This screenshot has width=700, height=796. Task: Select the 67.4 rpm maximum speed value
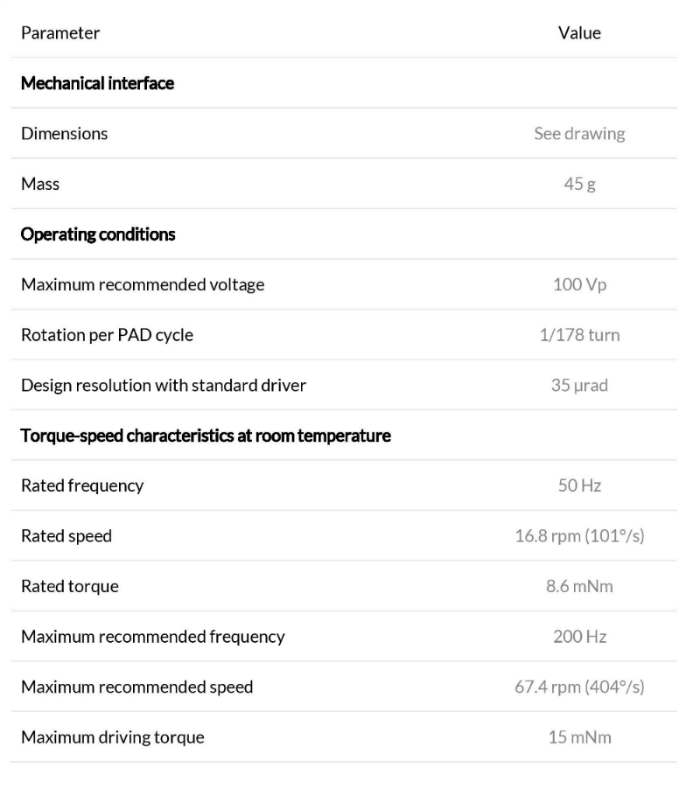579,687
